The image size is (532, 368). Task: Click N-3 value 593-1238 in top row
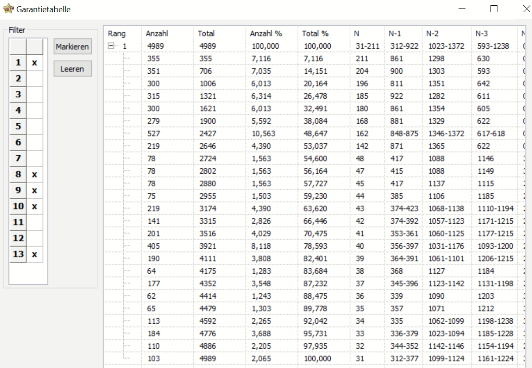click(493, 46)
